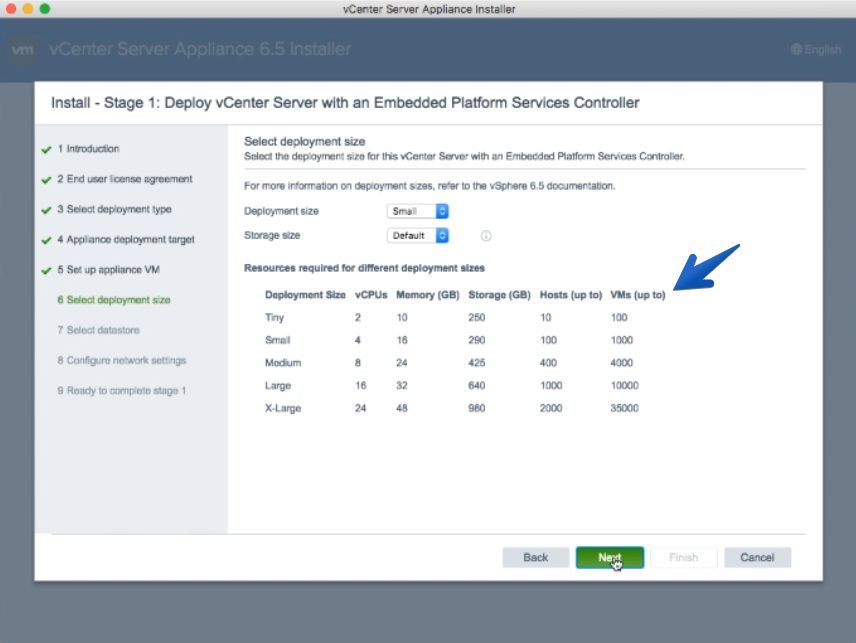Click the Large deployment size row label

point(278,385)
